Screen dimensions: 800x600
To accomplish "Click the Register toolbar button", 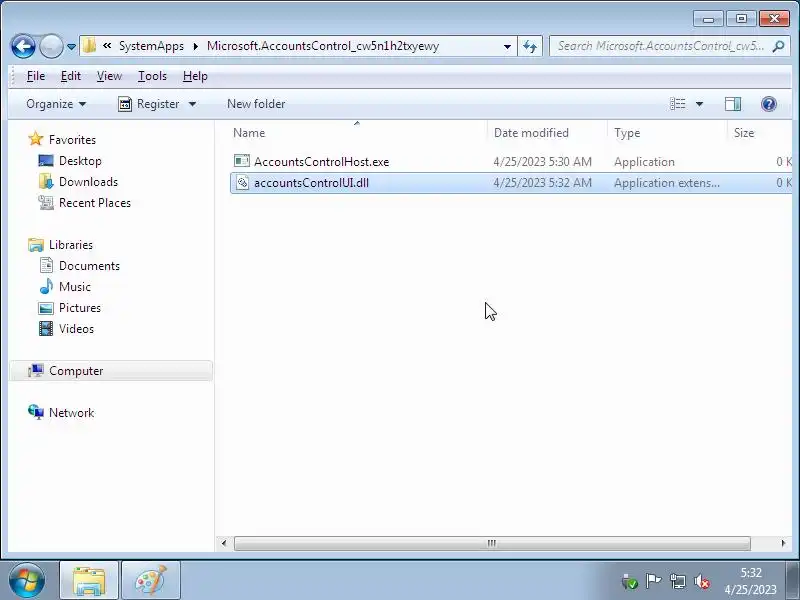I will (148, 104).
